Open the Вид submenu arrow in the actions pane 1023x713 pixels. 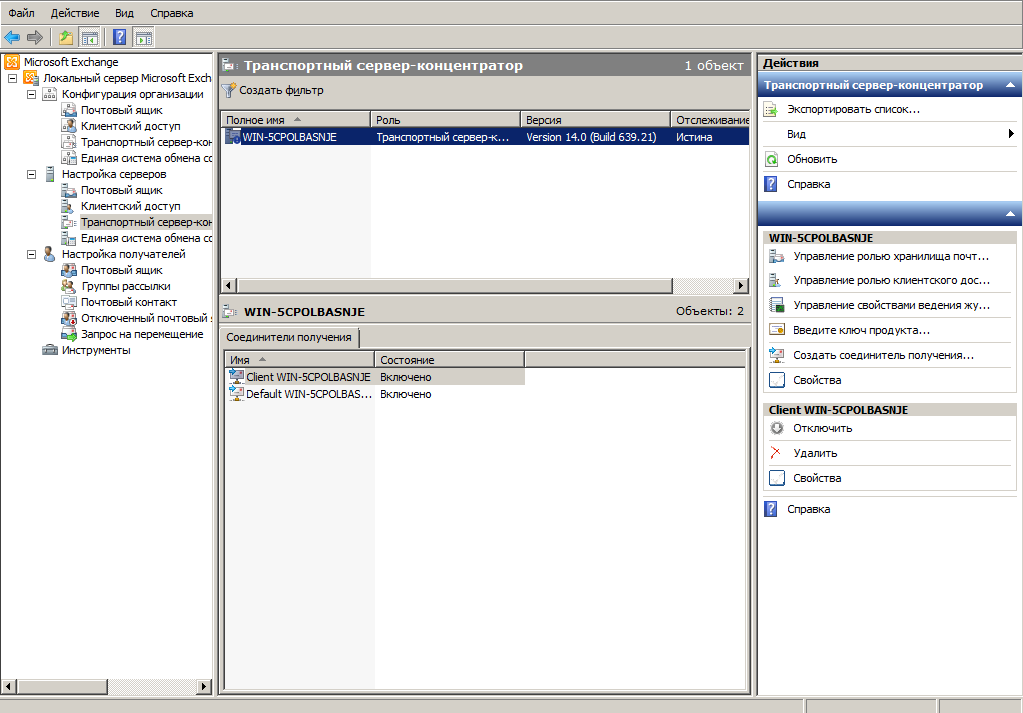1011,134
